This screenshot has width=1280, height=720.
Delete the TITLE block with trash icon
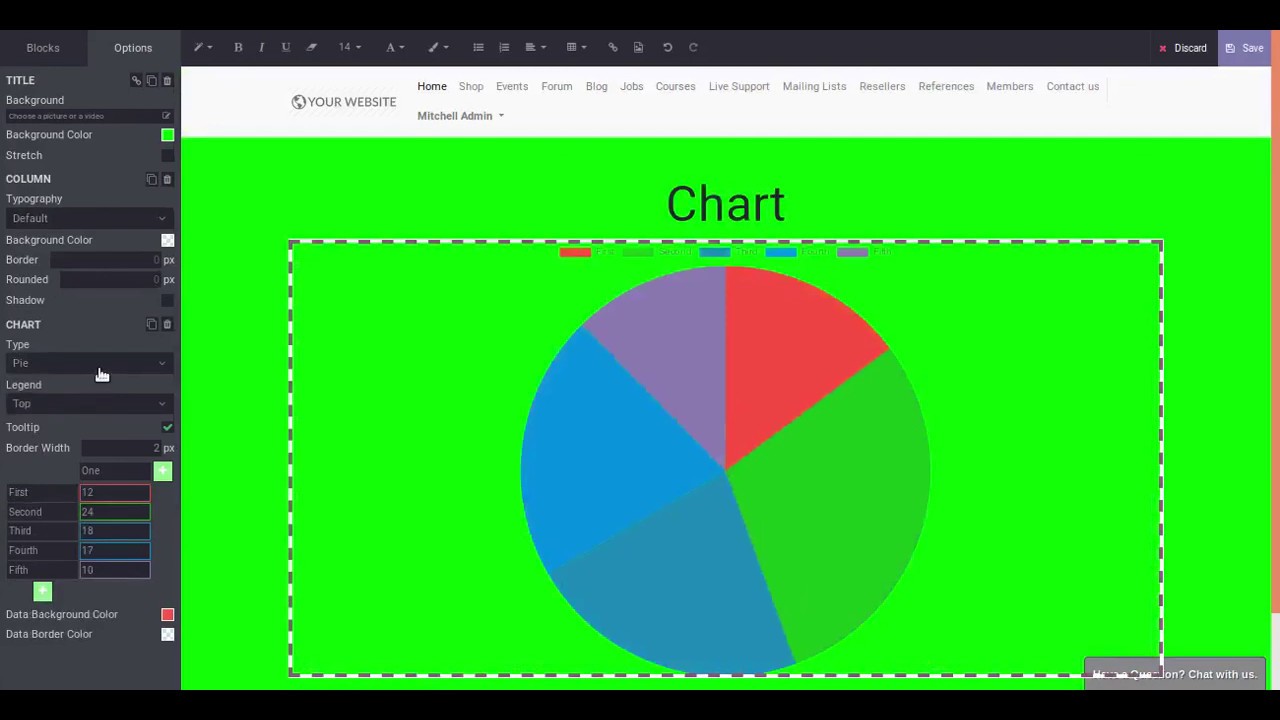(167, 80)
